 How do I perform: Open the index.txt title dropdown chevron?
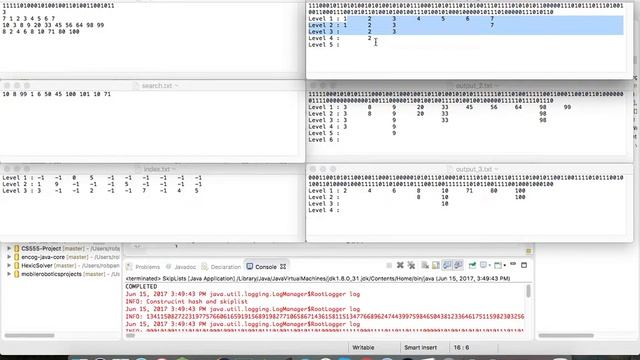pos(174,169)
